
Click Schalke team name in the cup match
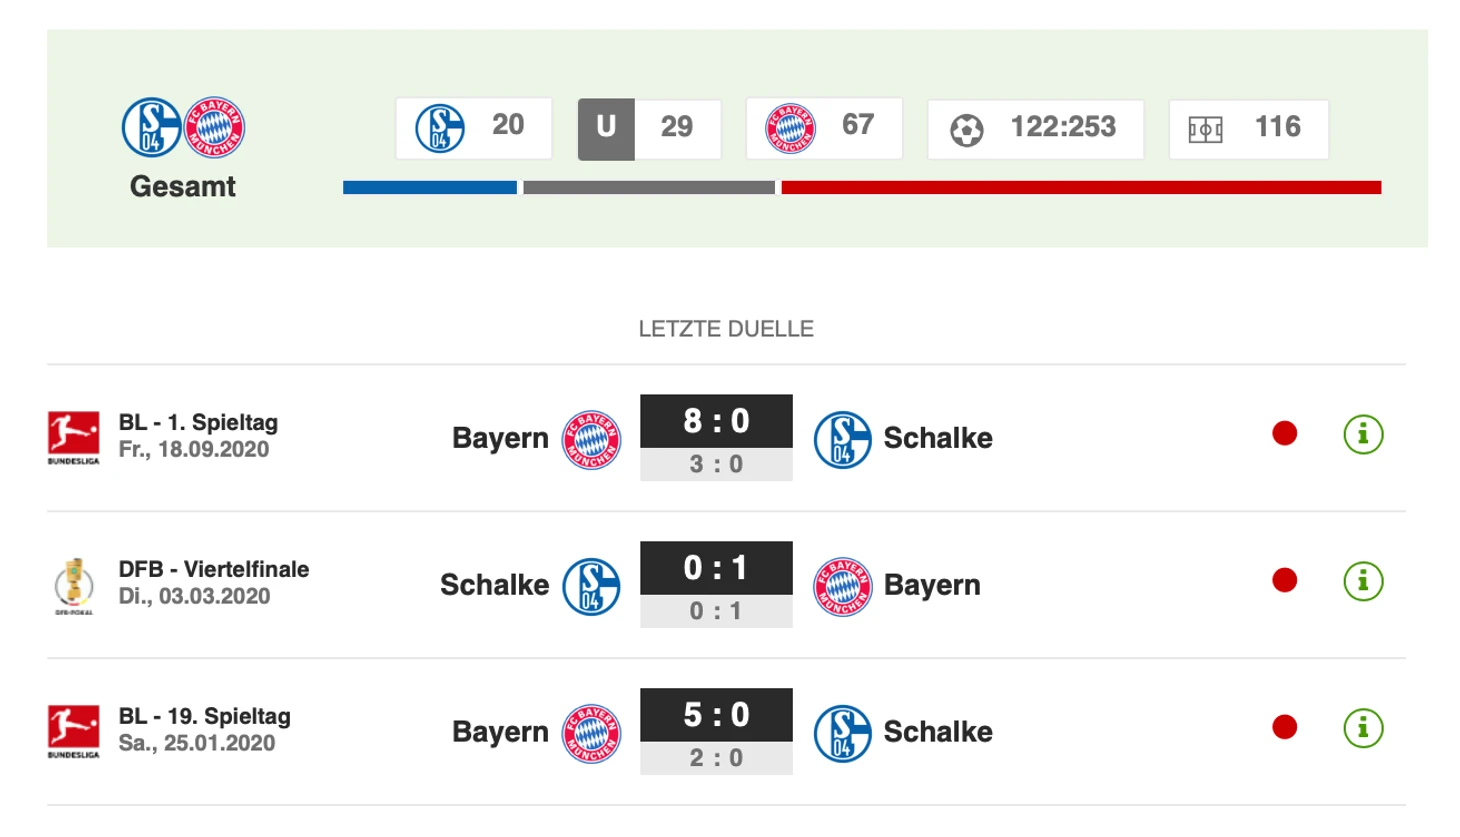[x=494, y=585]
